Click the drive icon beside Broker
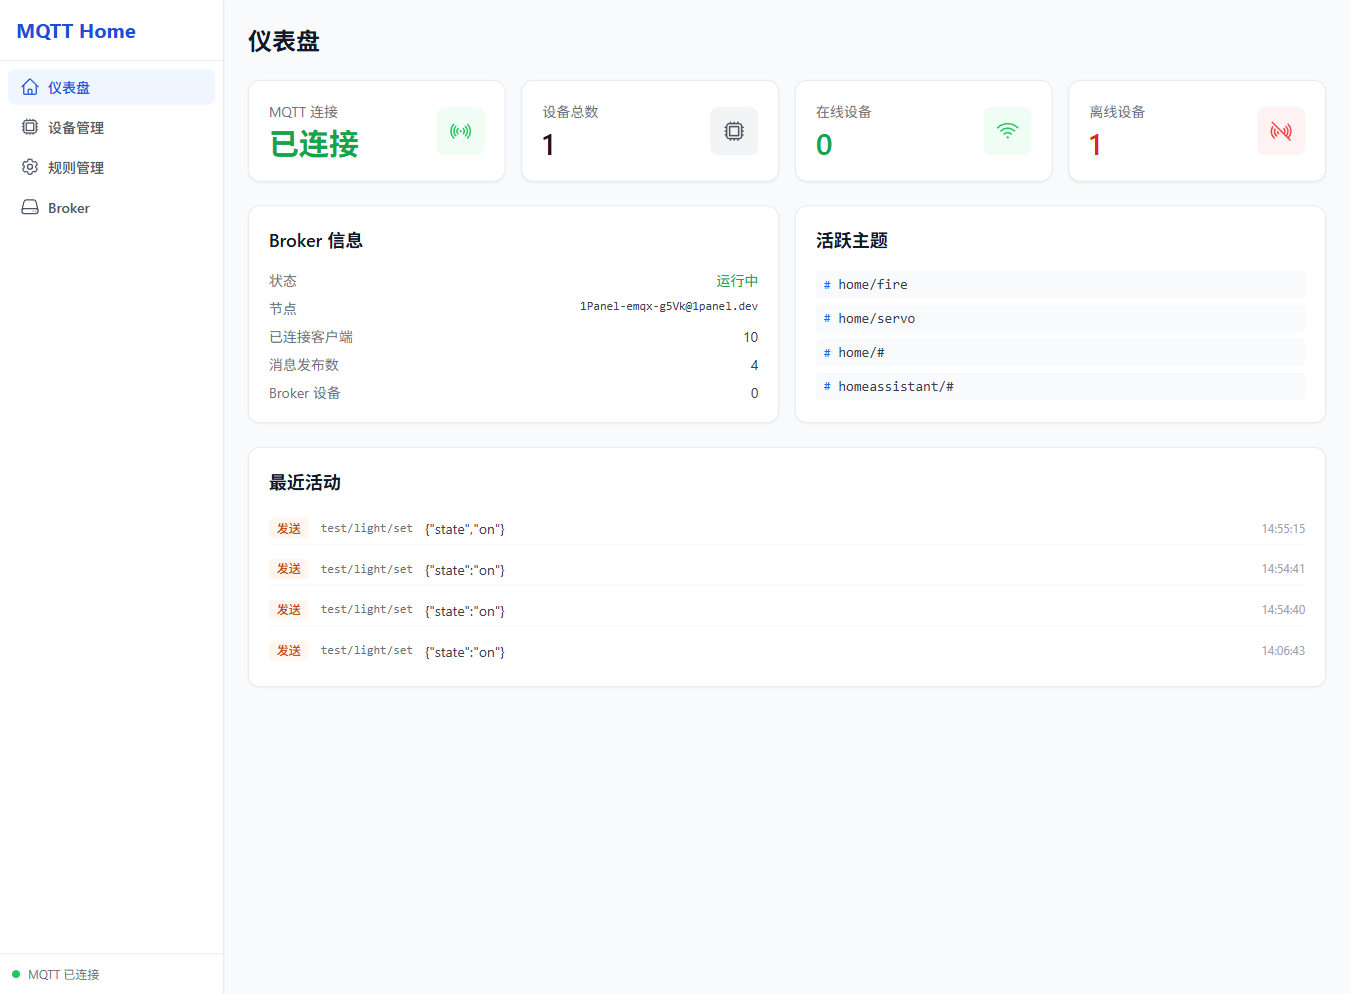Viewport: 1350px width, 994px height. 30,207
